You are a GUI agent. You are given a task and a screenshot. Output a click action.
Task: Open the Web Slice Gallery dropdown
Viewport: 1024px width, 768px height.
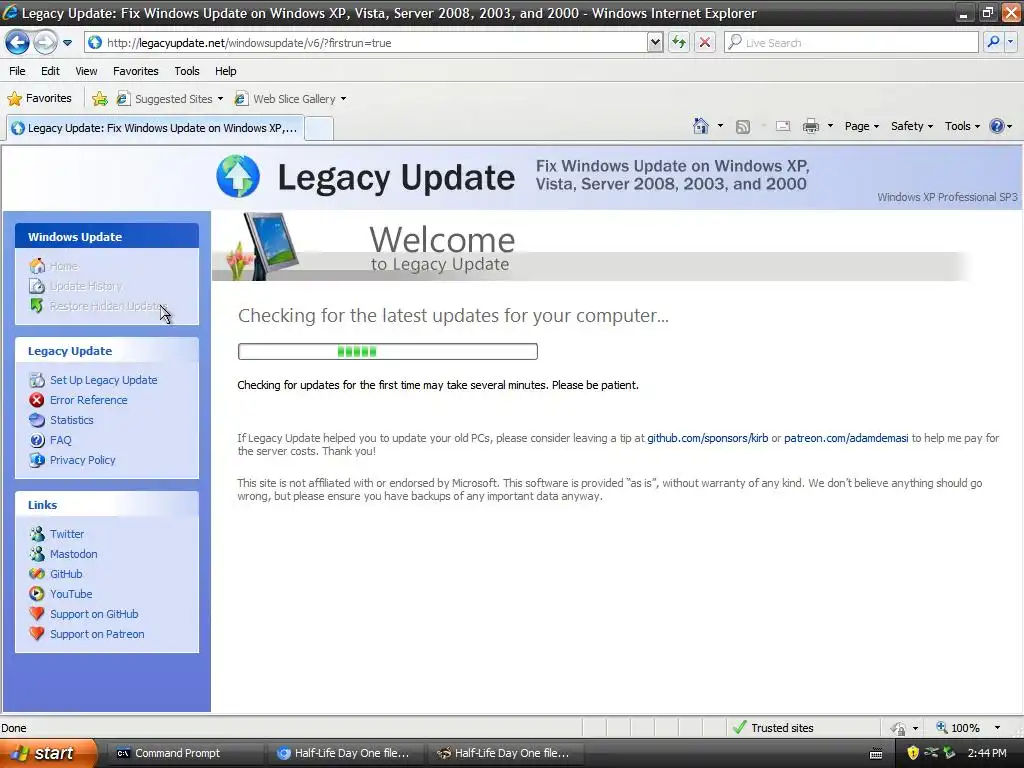pos(291,99)
